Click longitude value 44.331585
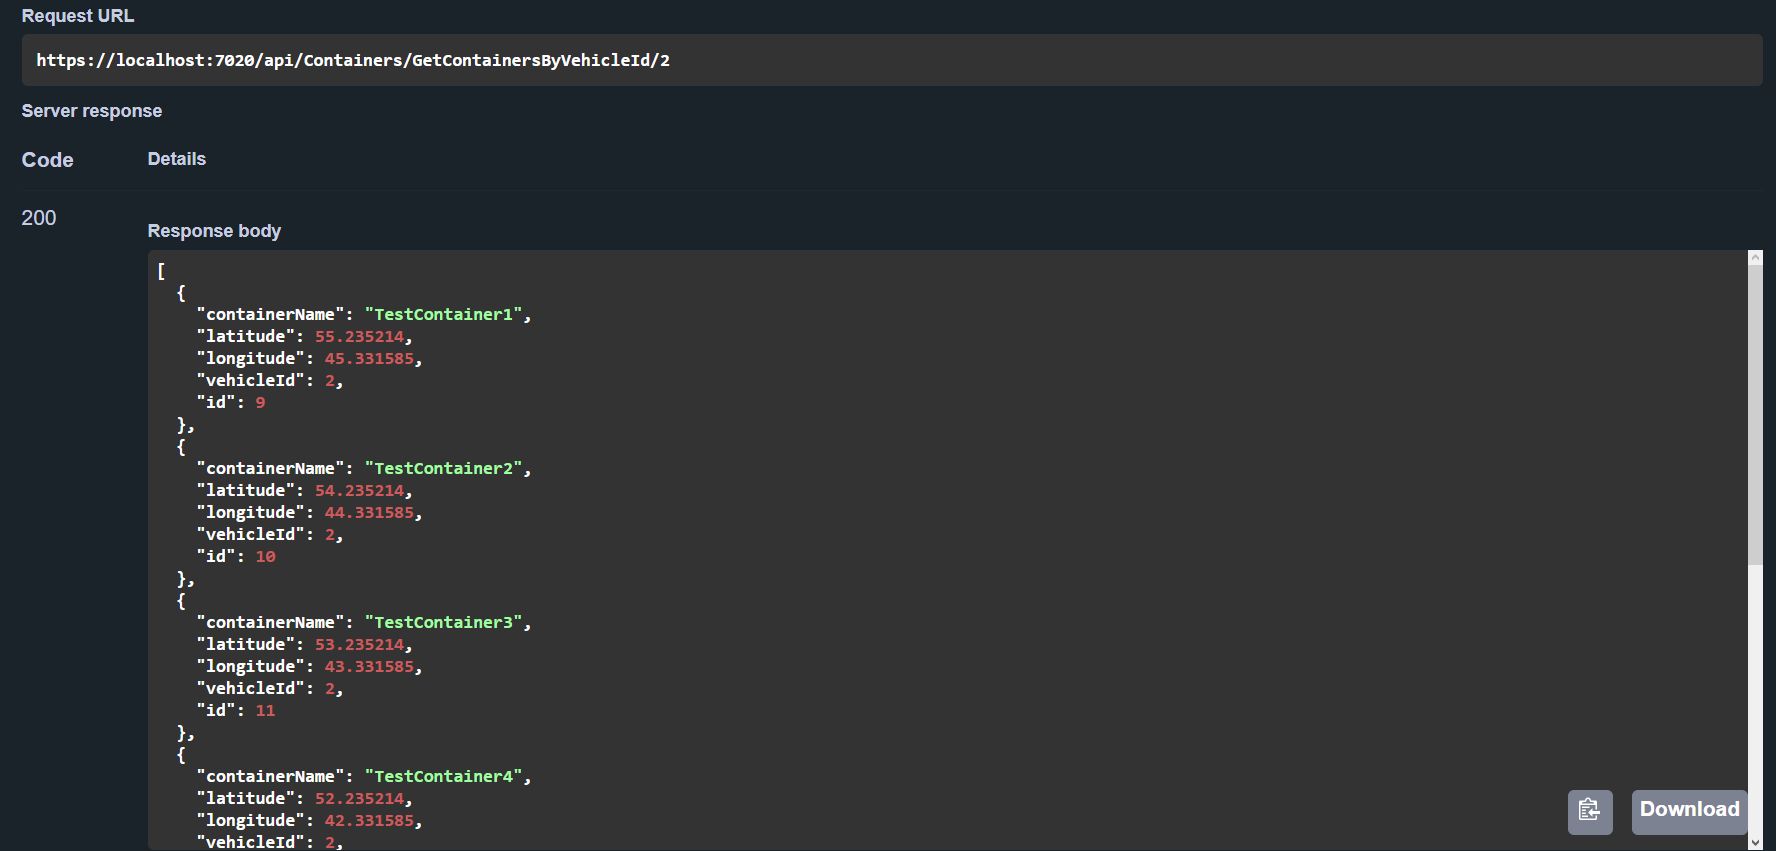 tap(369, 512)
